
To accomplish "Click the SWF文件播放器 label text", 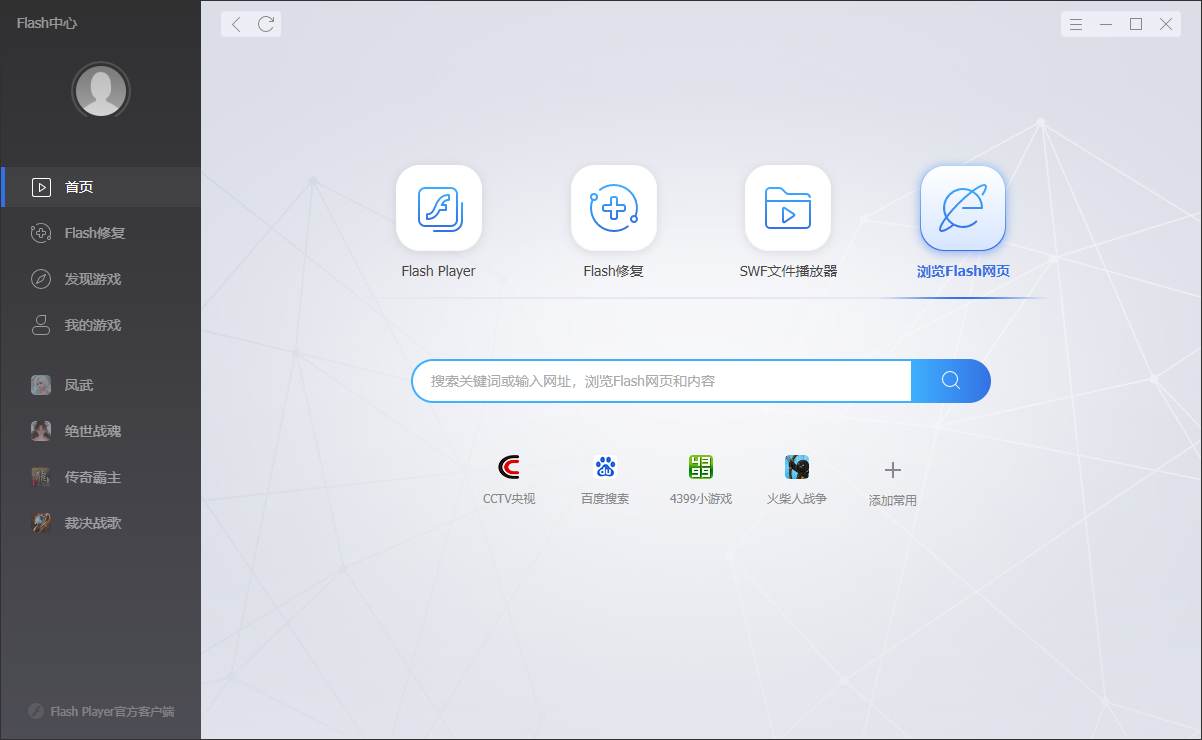I will coord(788,271).
